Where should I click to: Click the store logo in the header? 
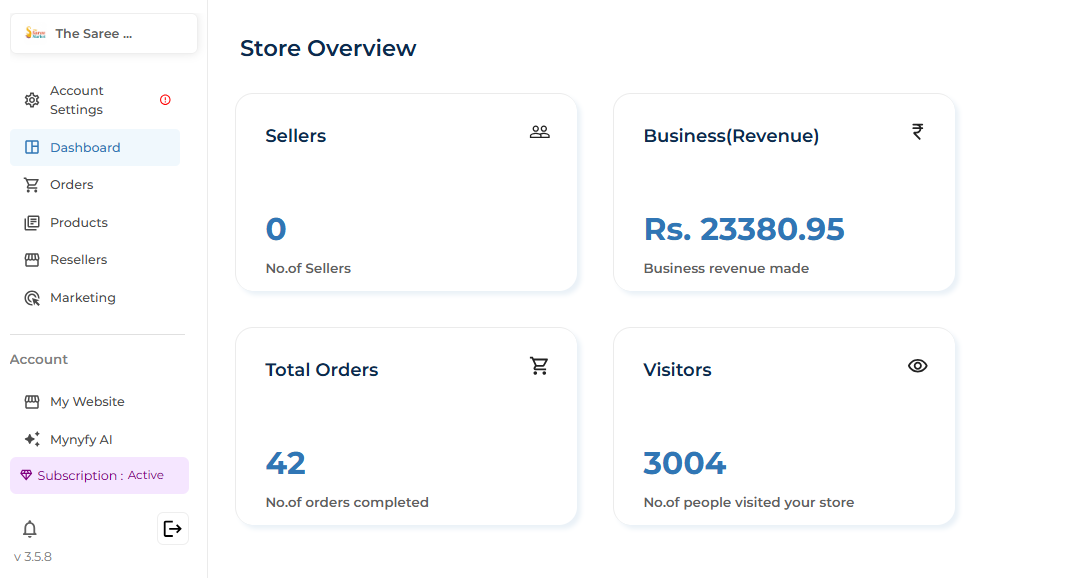(x=35, y=33)
